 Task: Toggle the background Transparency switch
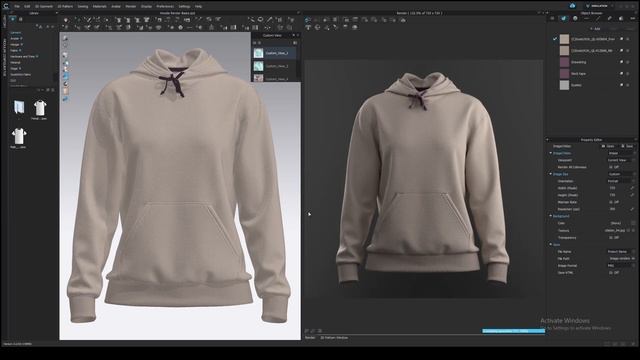(614, 237)
